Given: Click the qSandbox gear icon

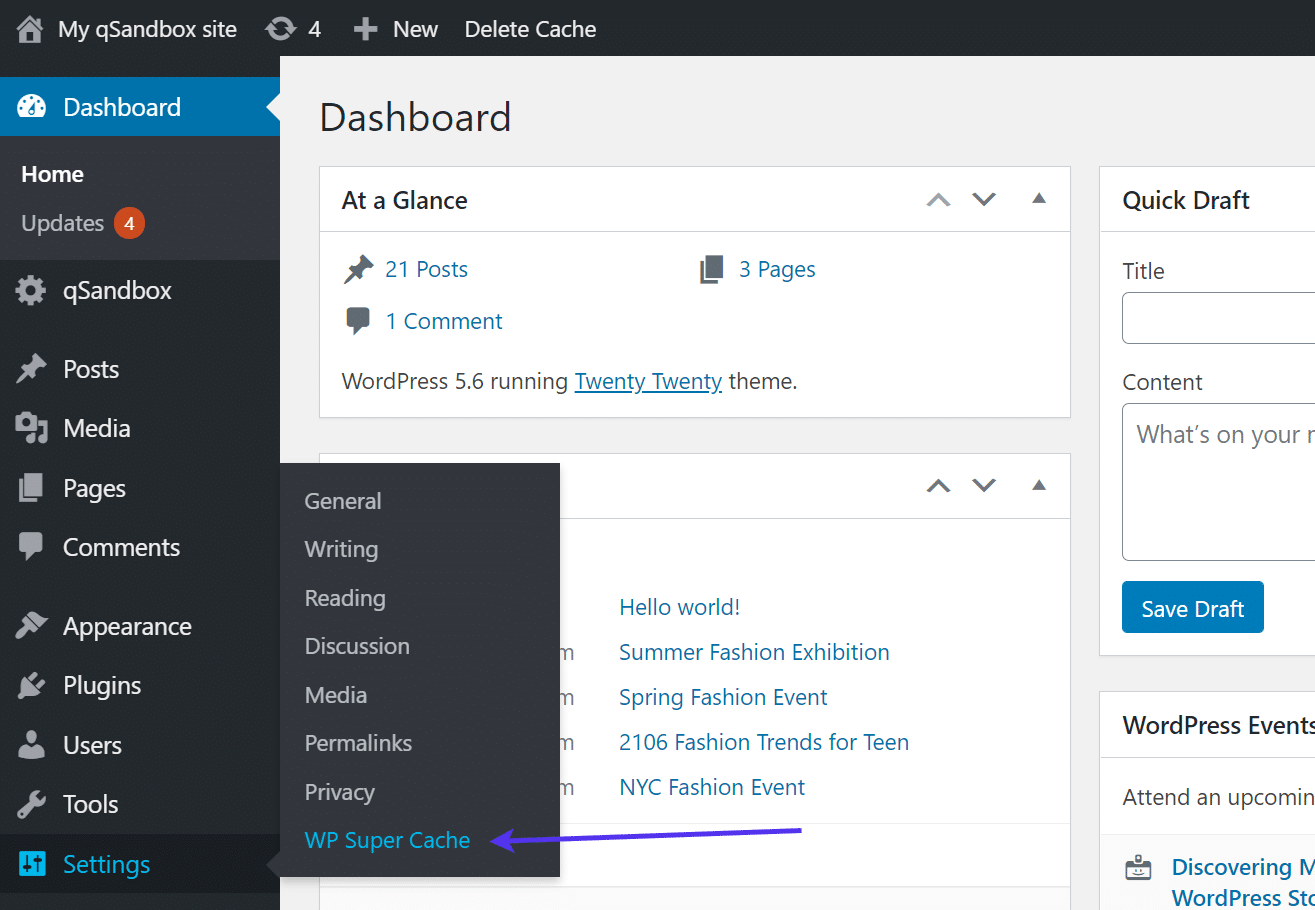Looking at the screenshot, I should (x=33, y=290).
